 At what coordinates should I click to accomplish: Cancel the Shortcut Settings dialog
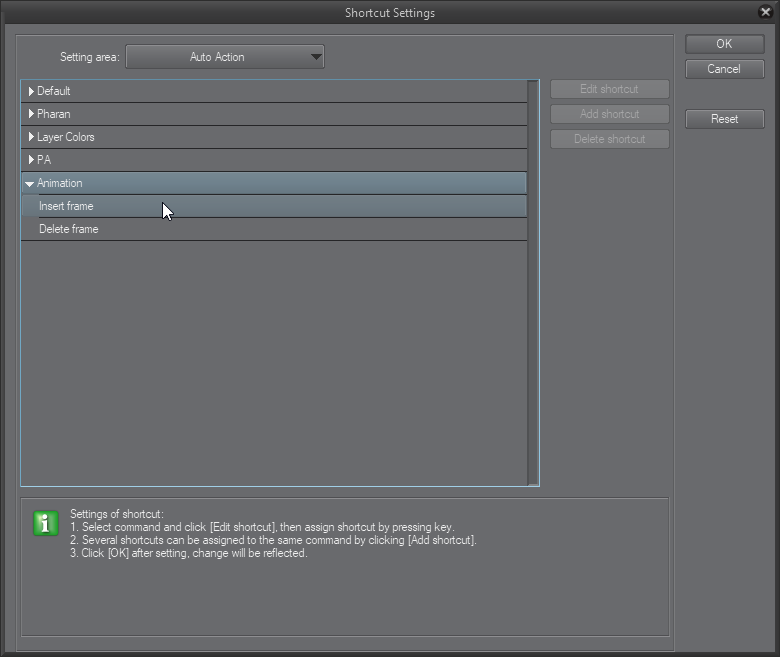tap(724, 69)
